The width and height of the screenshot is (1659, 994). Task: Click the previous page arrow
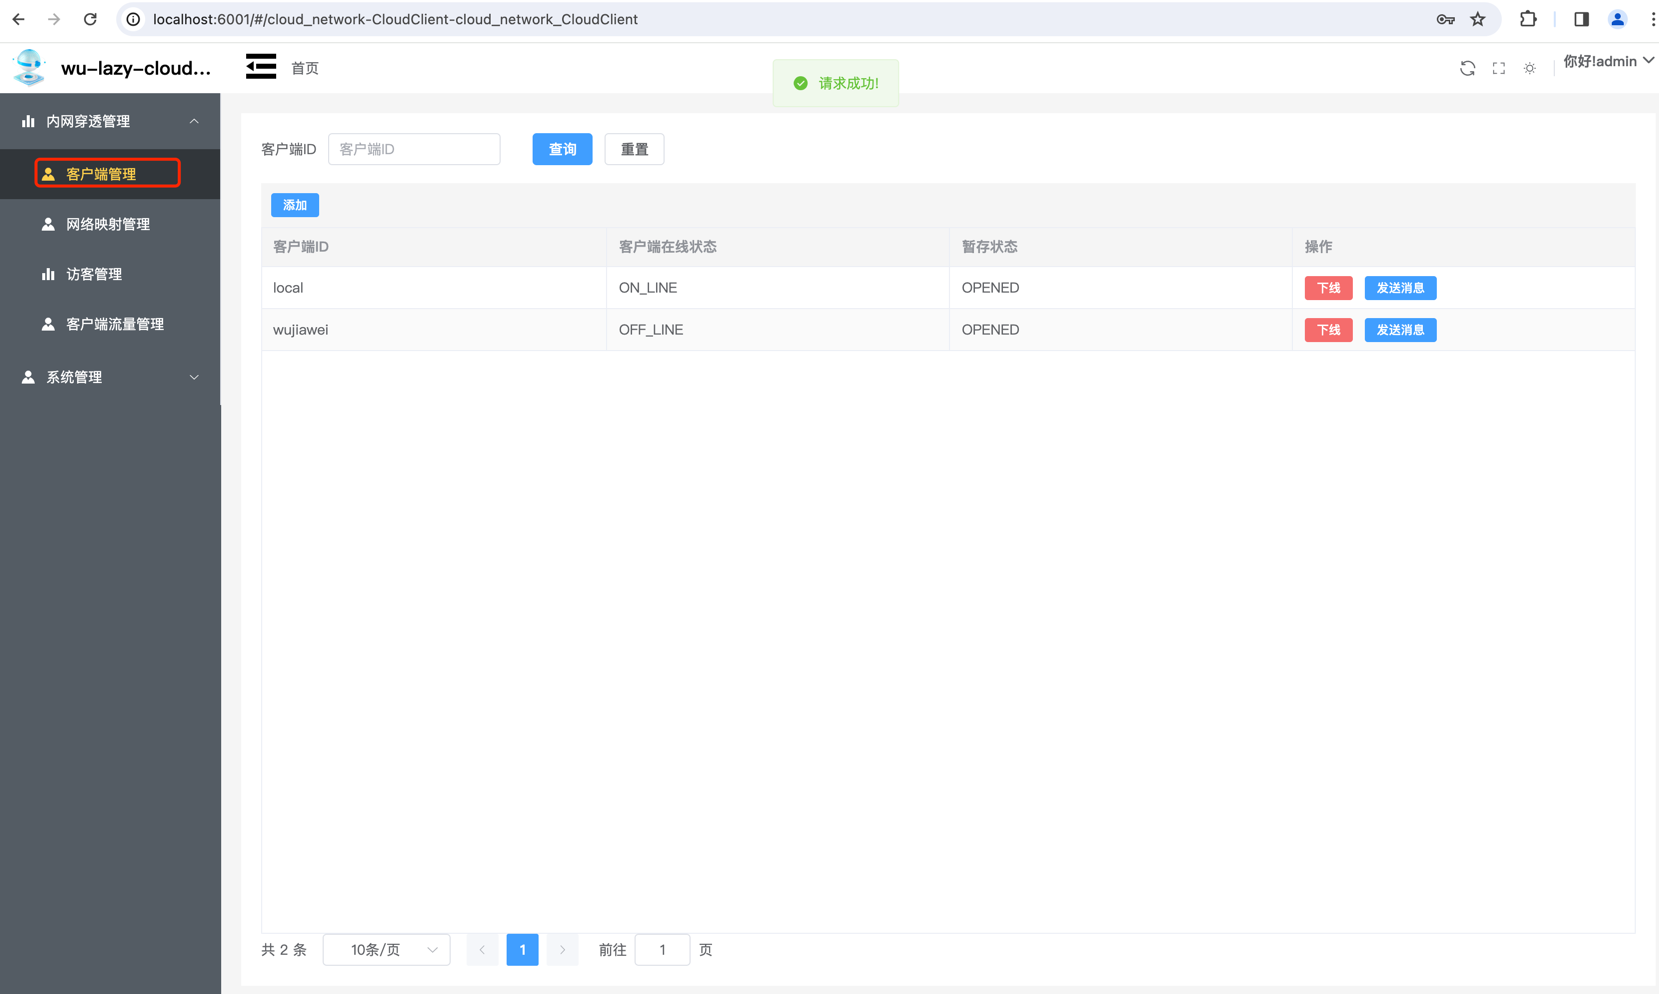click(x=482, y=949)
